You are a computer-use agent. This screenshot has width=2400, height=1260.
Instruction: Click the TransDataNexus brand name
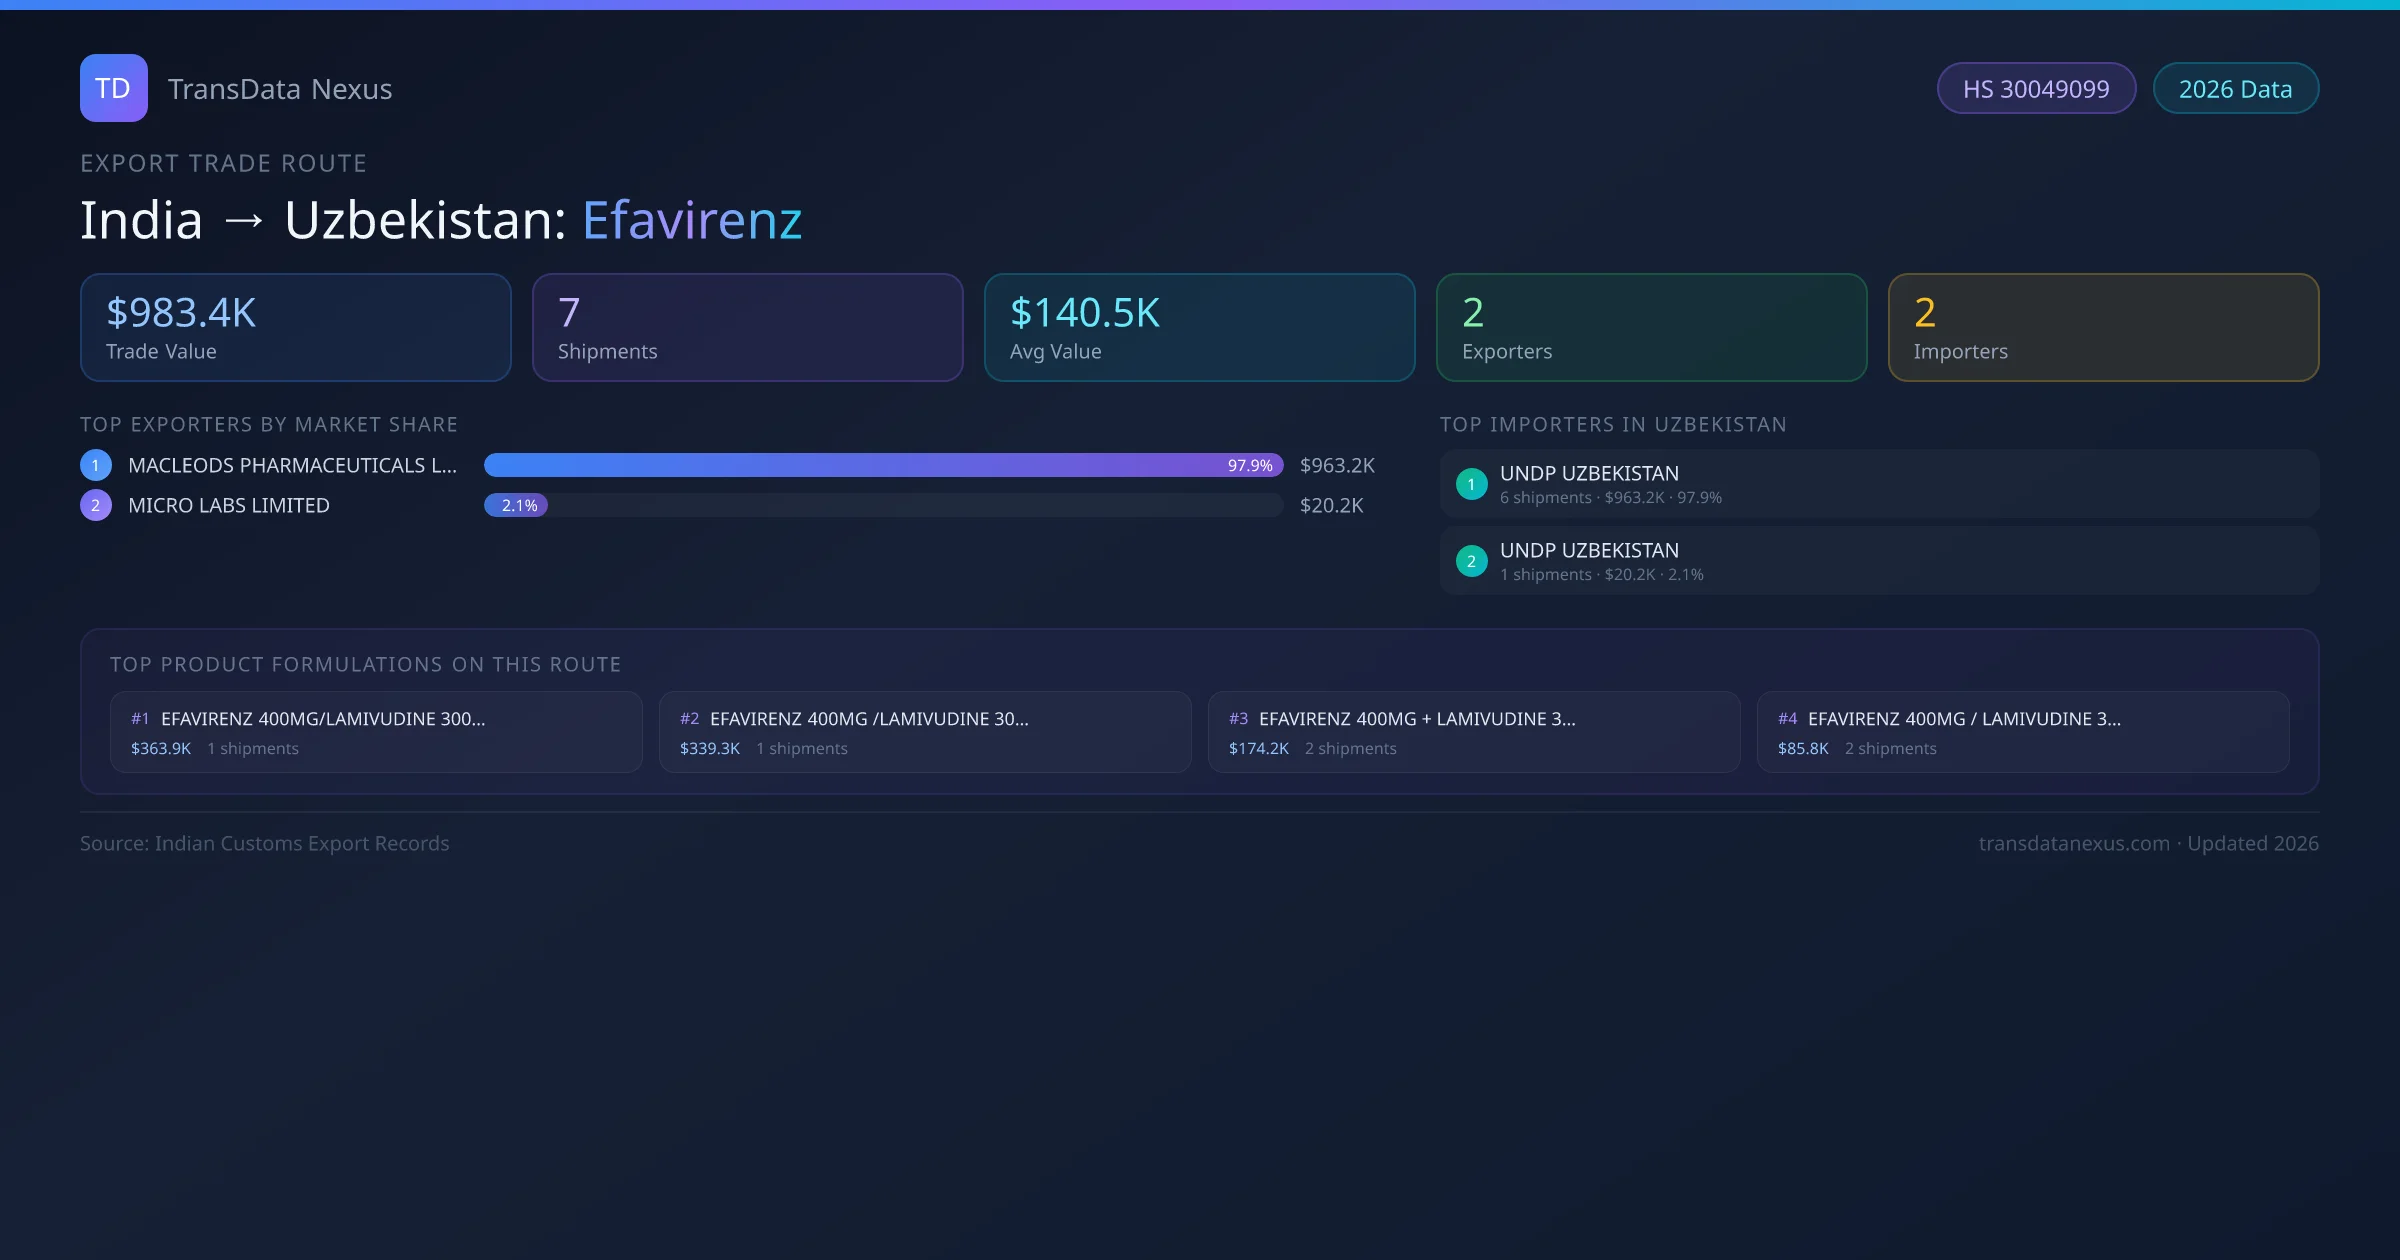pyautogui.click(x=279, y=89)
